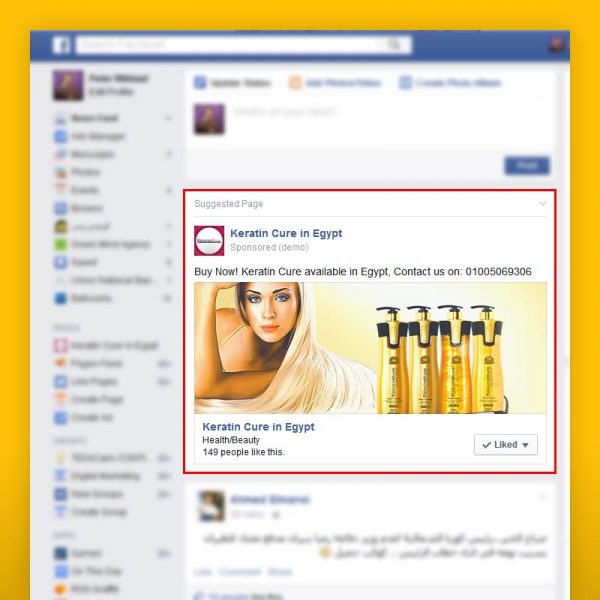The image size is (600, 600).
Task: Focus the 'What's on your mind' composer
Action: pos(284,112)
